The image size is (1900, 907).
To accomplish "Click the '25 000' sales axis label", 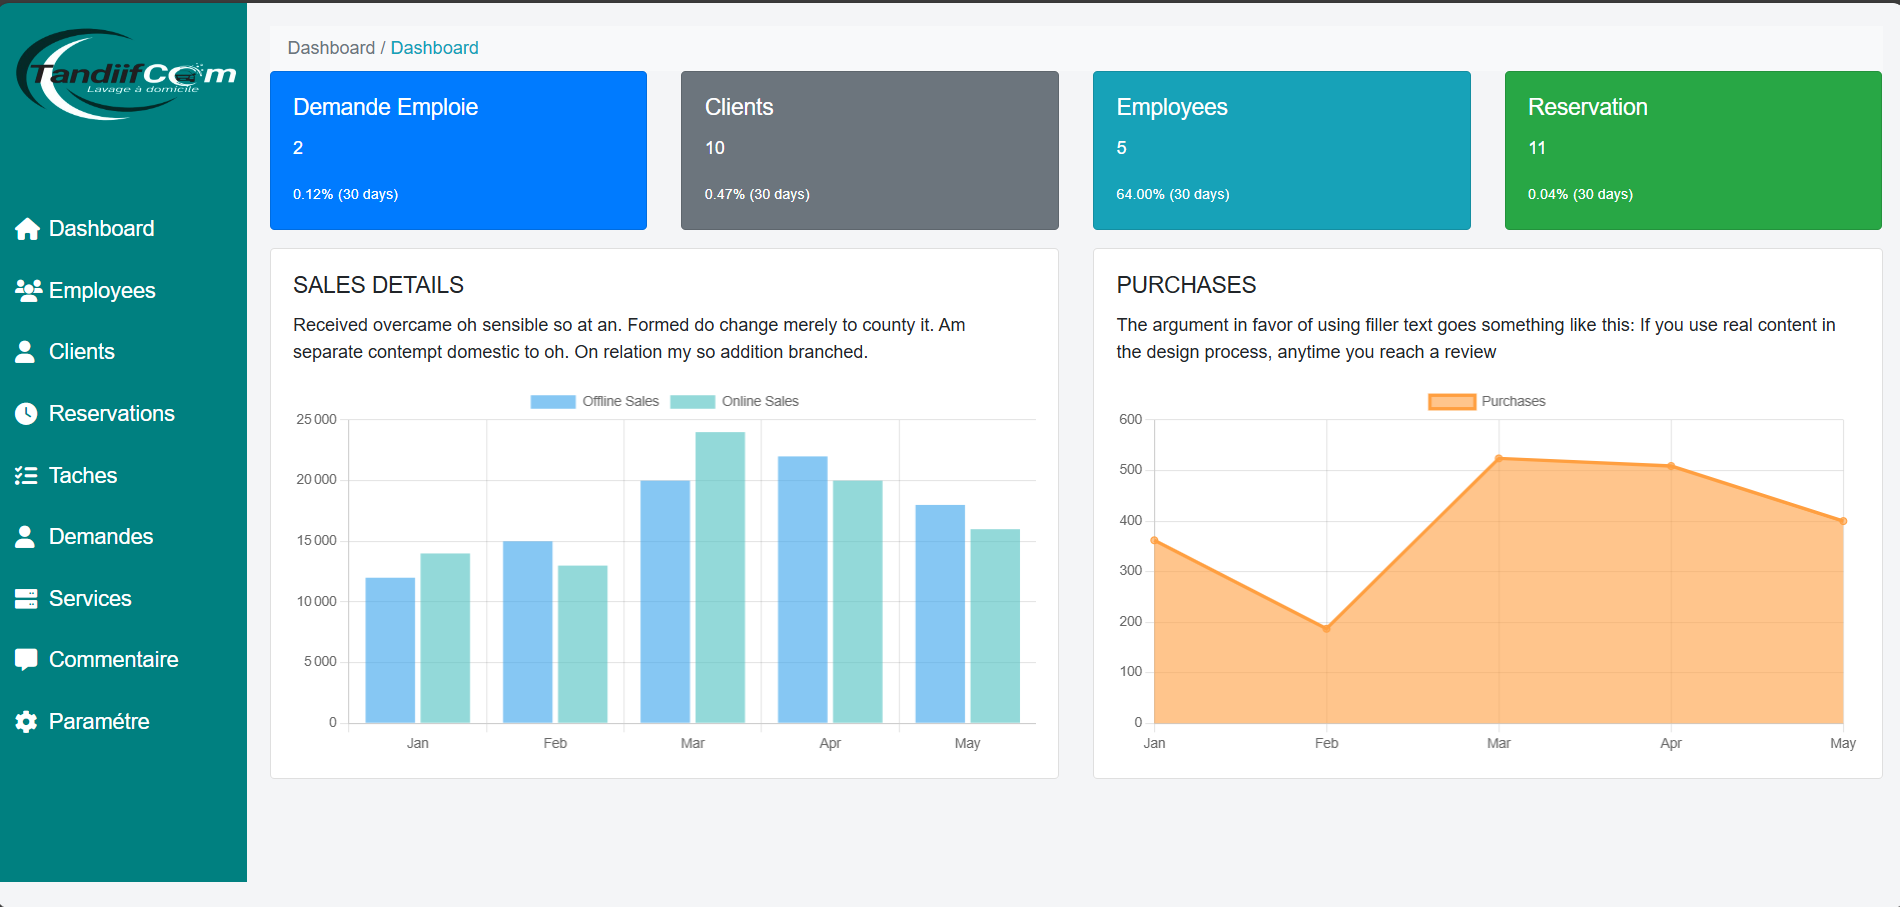I will pyautogui.click(x=316, y=419).
